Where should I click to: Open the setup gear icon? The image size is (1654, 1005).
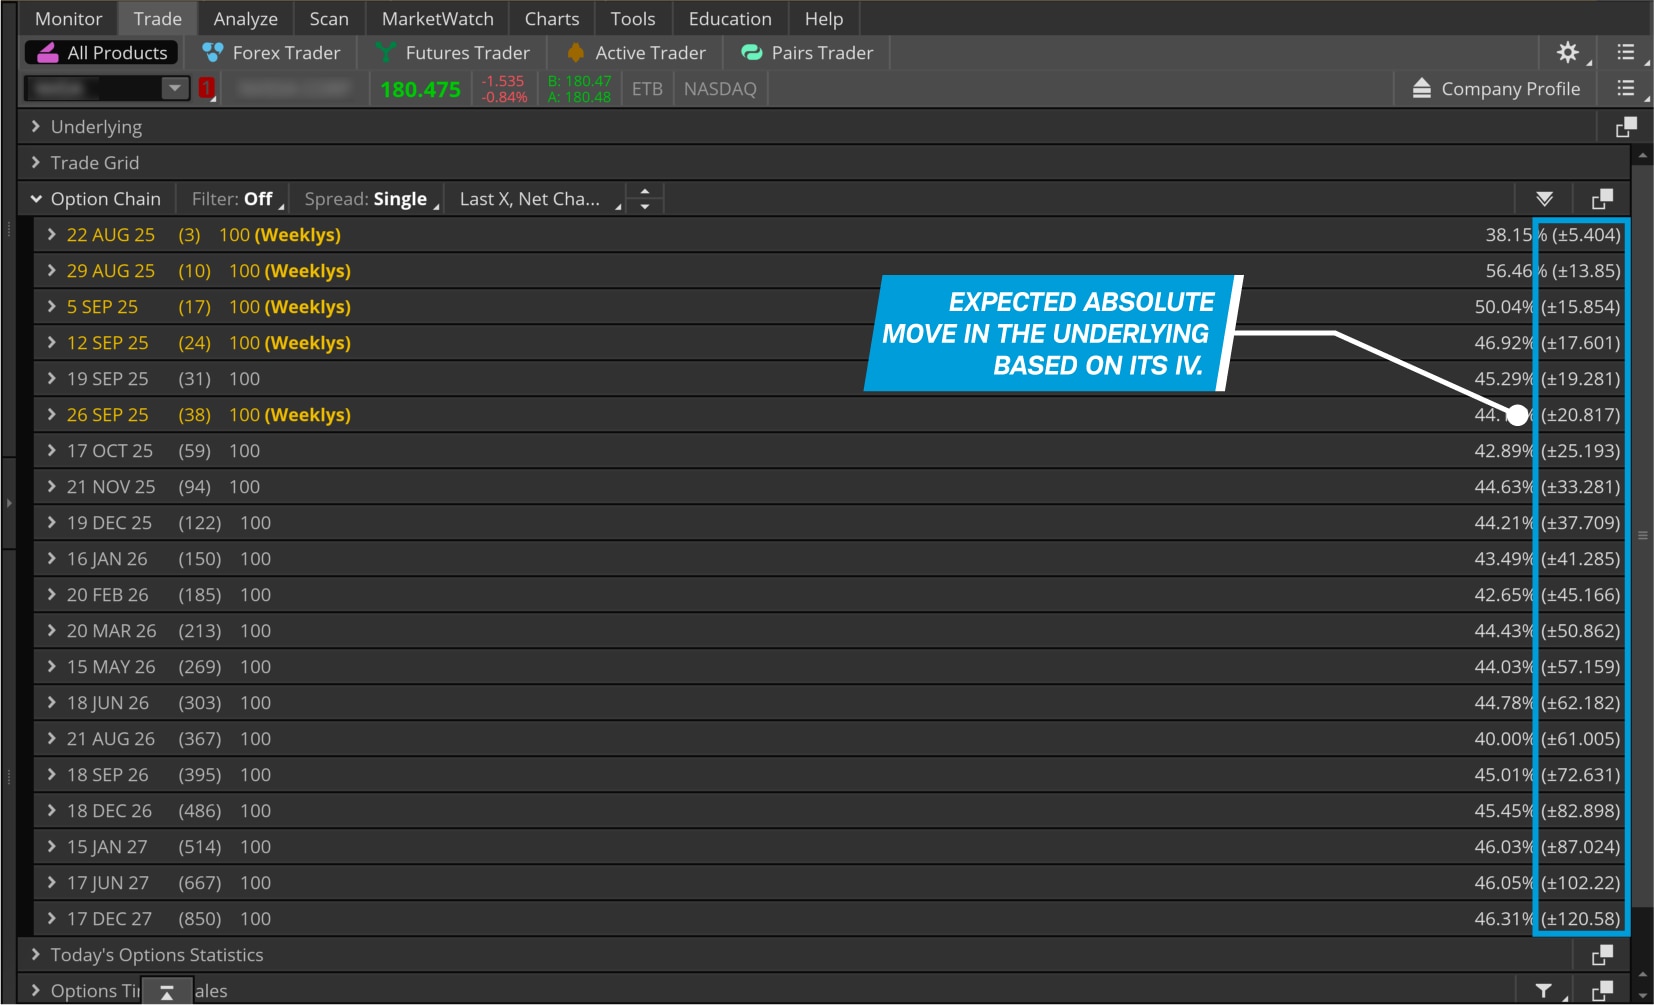[1567, 52]
